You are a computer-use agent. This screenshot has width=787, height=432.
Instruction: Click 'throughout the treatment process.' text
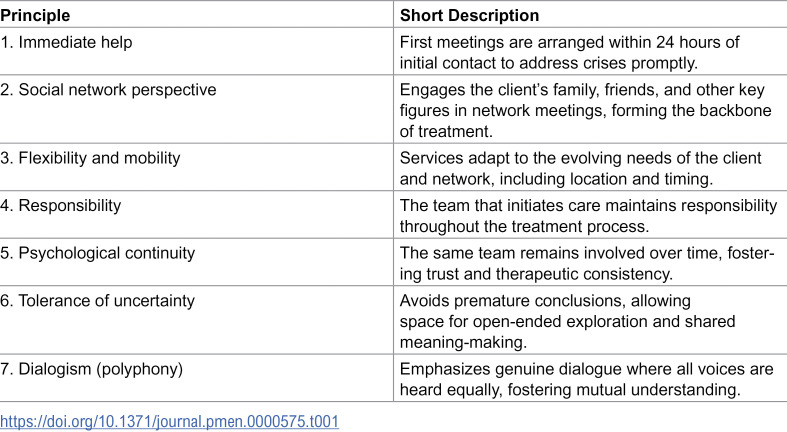coord(524,227)
